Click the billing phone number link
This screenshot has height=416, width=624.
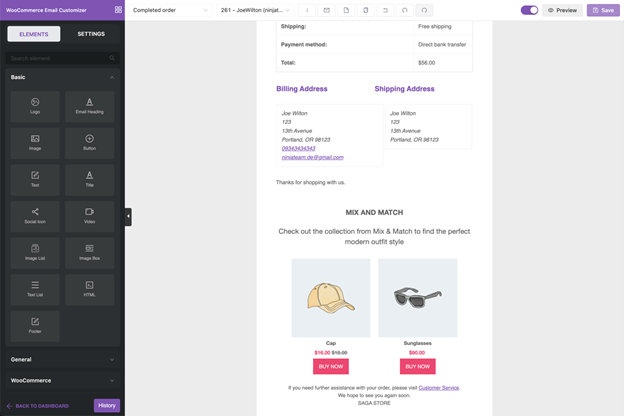tap(298, 148)
